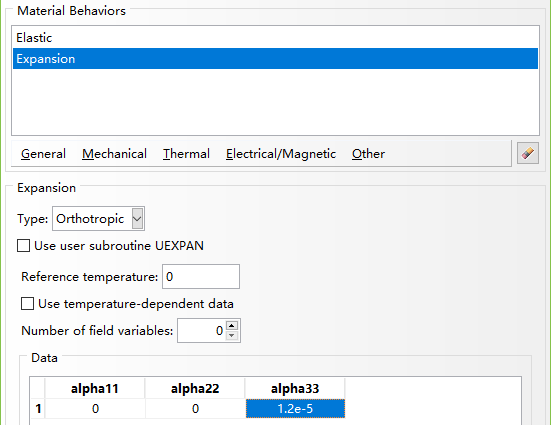Screen dimensions: 551x425
Task: Click the alpha33 column header
Action: click(x=295, y=388)
